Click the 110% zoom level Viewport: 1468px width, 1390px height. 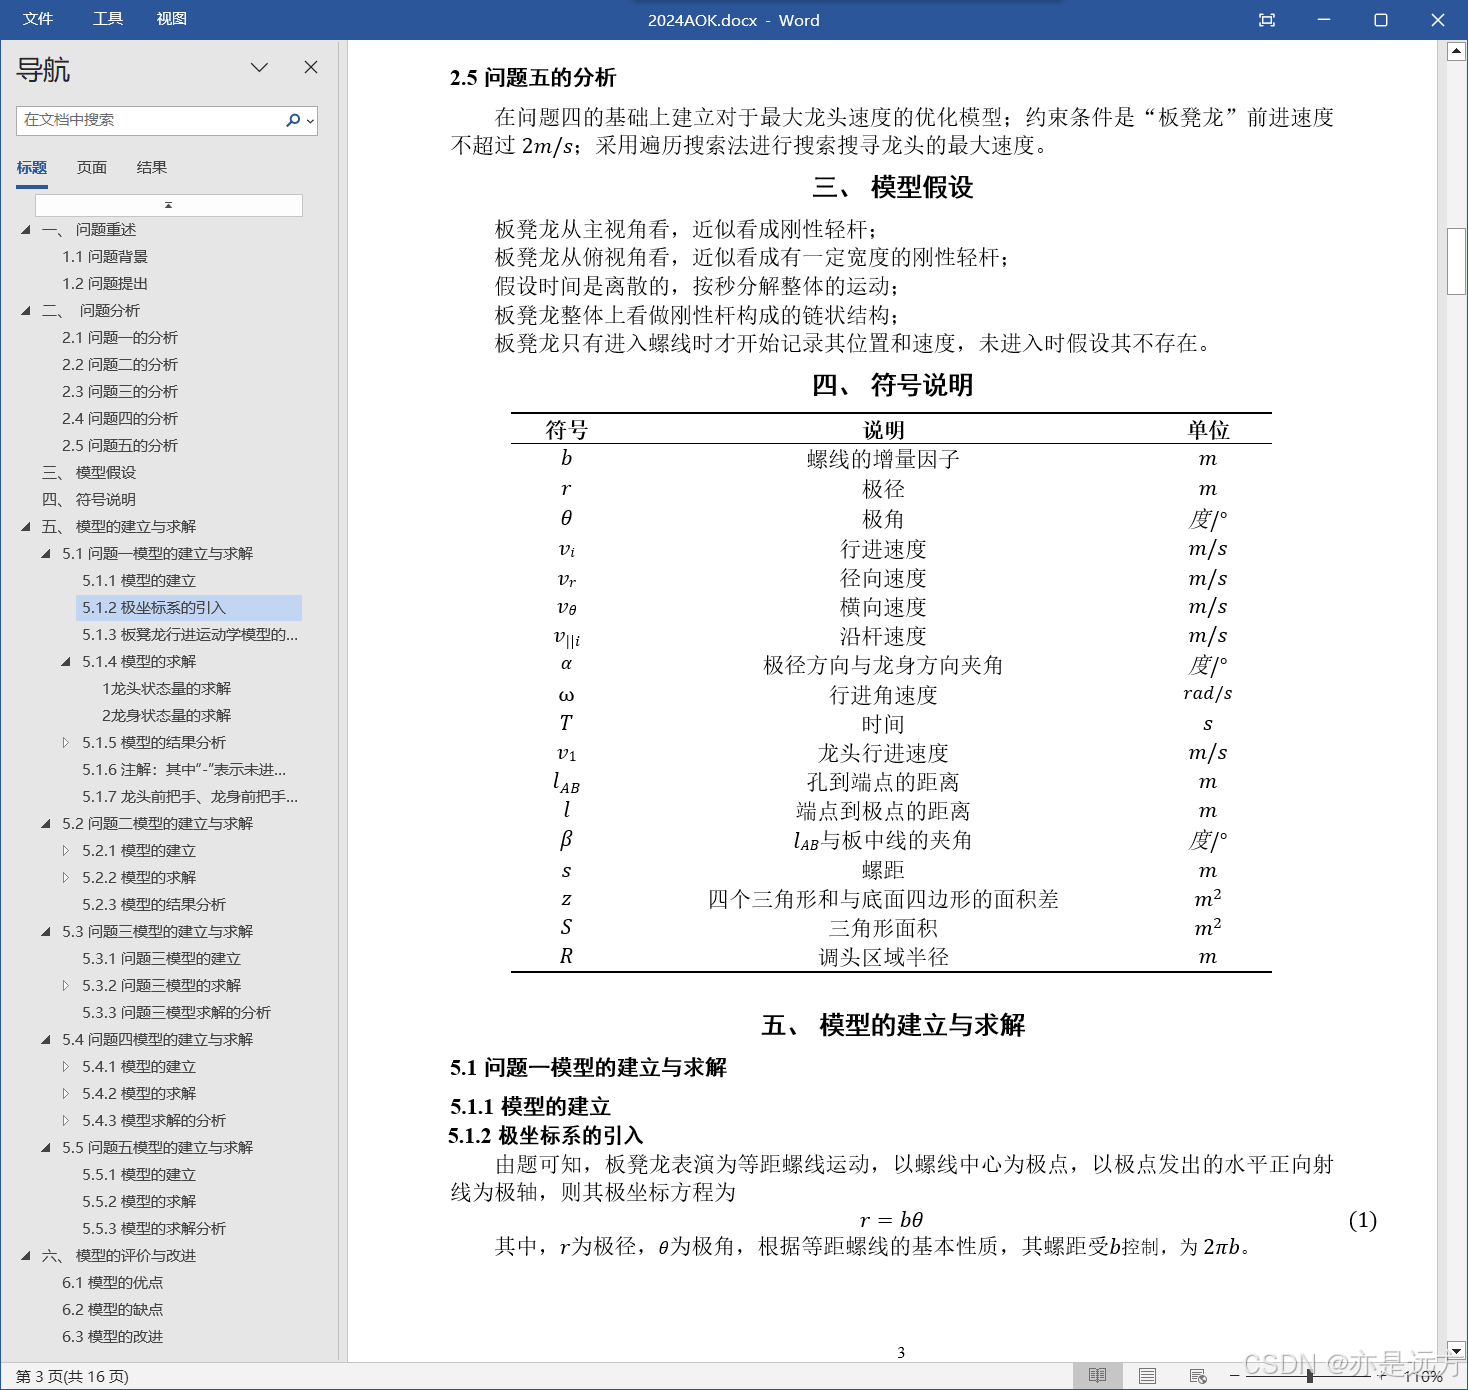click(1422, 1377)
